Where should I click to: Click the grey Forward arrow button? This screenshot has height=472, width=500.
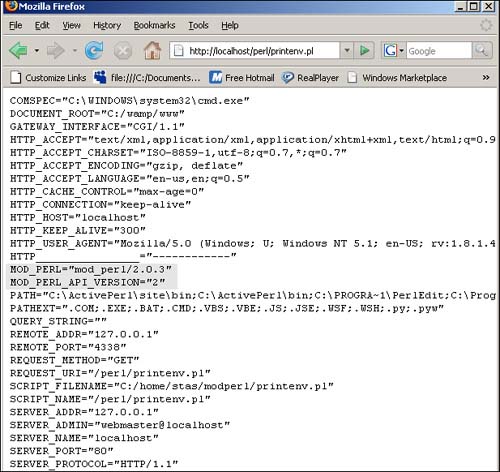point(56,51)
